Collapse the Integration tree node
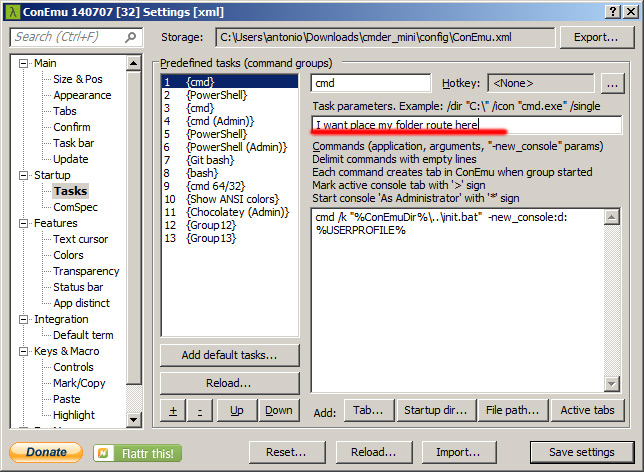This screenshot has height=472, width=644. point(23,320)
